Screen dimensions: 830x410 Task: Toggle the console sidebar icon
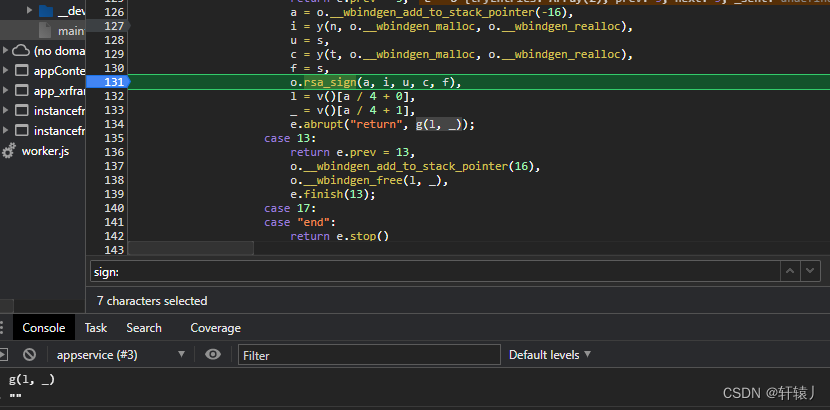click(x=3, y=354)
